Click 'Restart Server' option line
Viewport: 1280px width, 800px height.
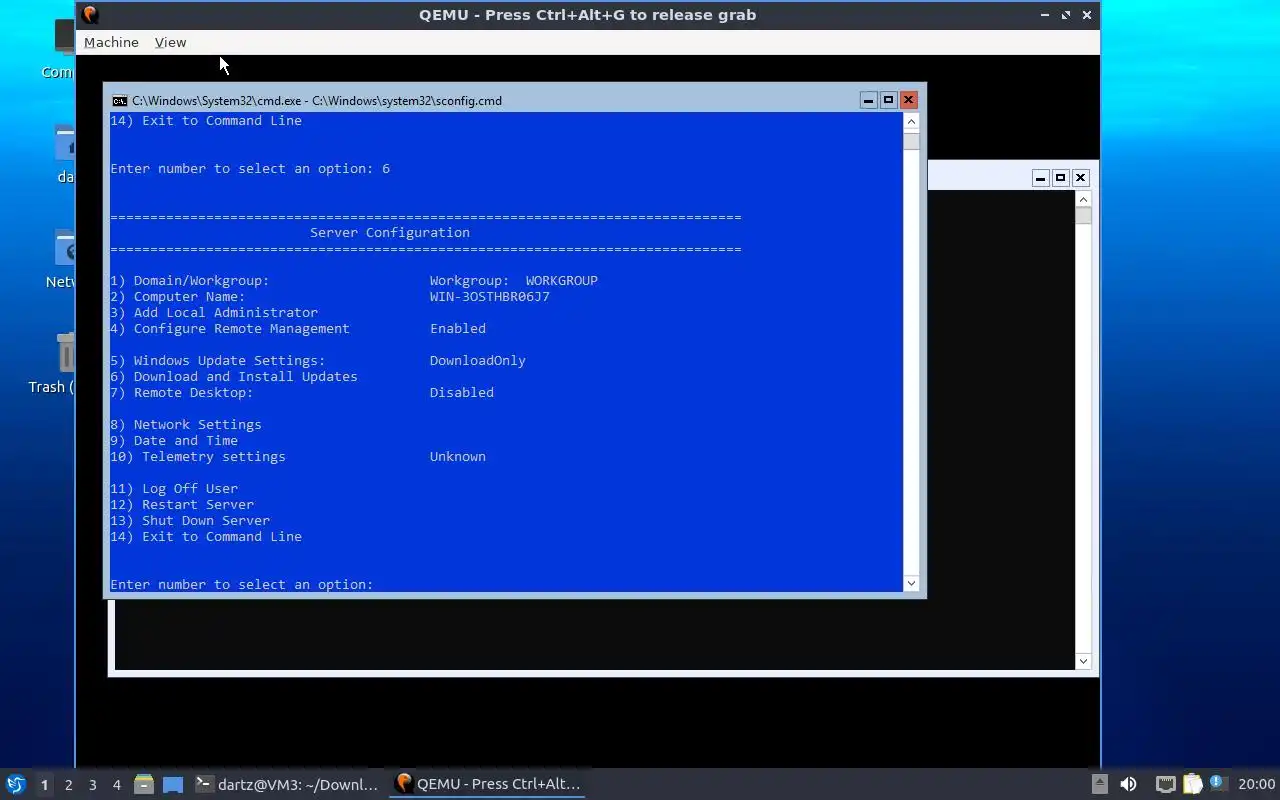coord(182,504)
